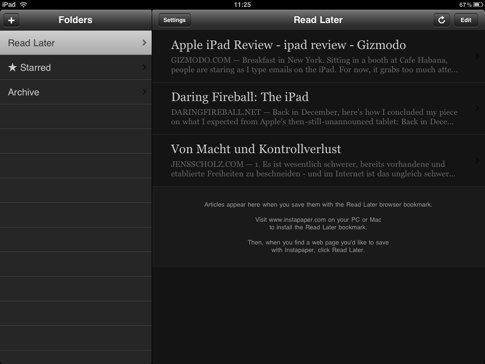Tap chevron on Daring Fireball article row
Screen dimensions: 485x364
point(477,108)
